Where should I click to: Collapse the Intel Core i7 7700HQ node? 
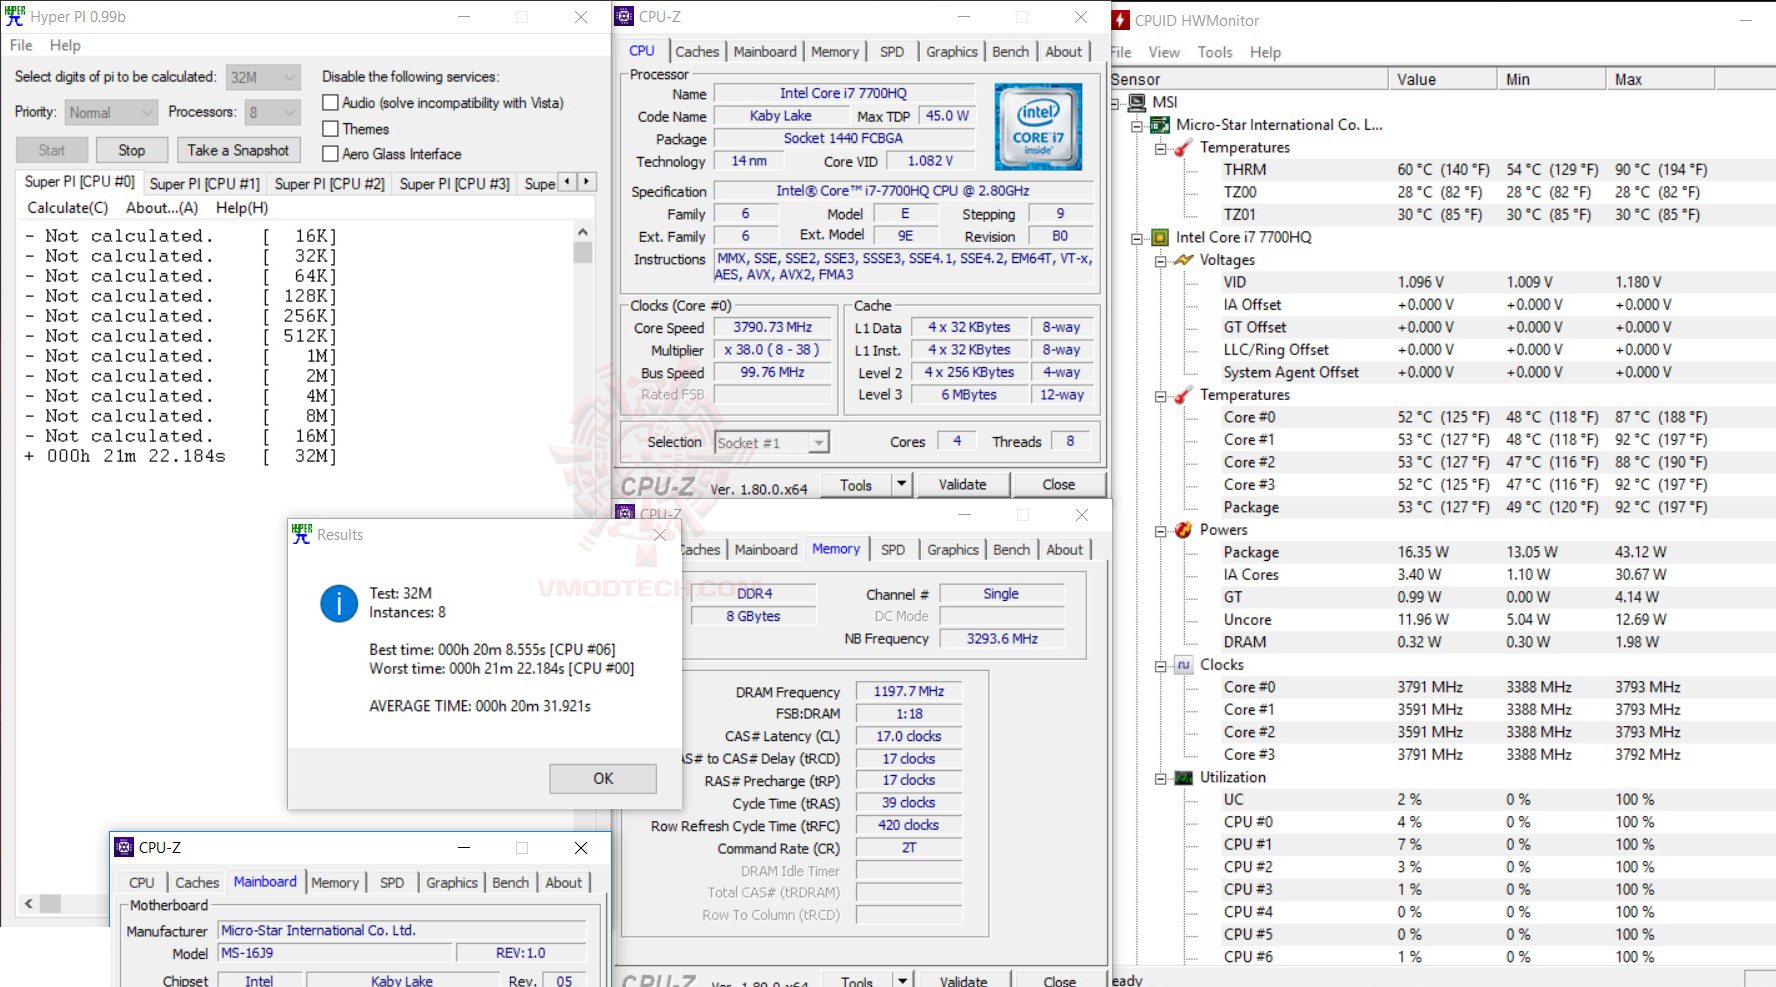click(x=1137, y=238)
